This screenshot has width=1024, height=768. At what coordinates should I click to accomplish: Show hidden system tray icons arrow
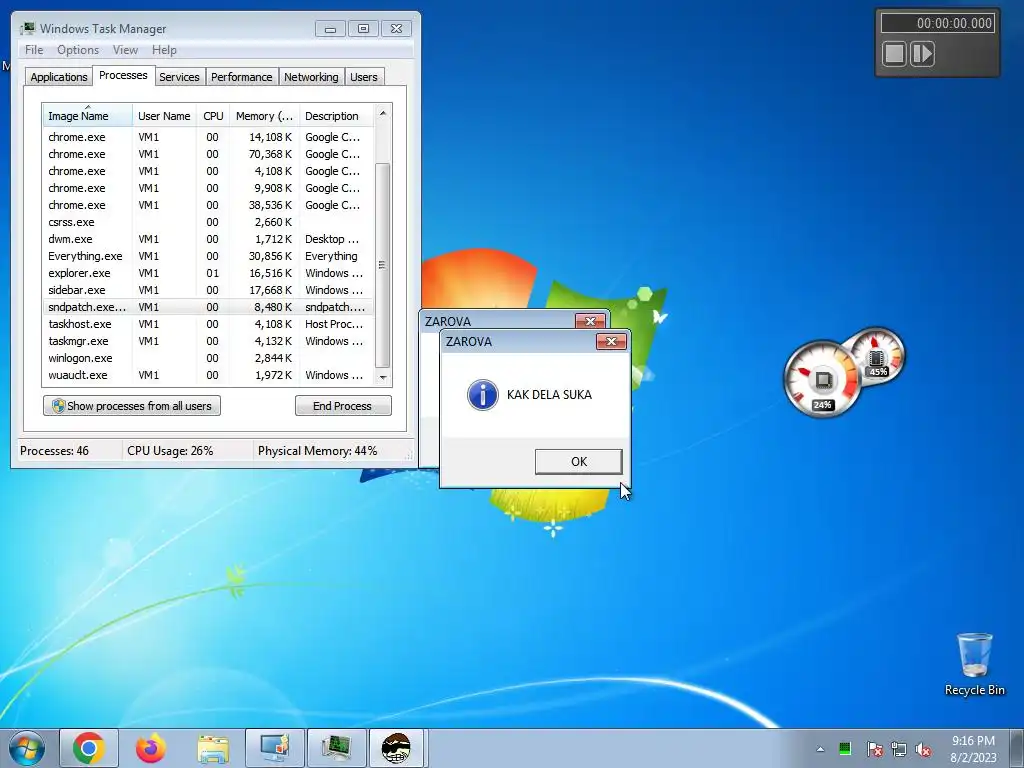(x=820, y=749)
